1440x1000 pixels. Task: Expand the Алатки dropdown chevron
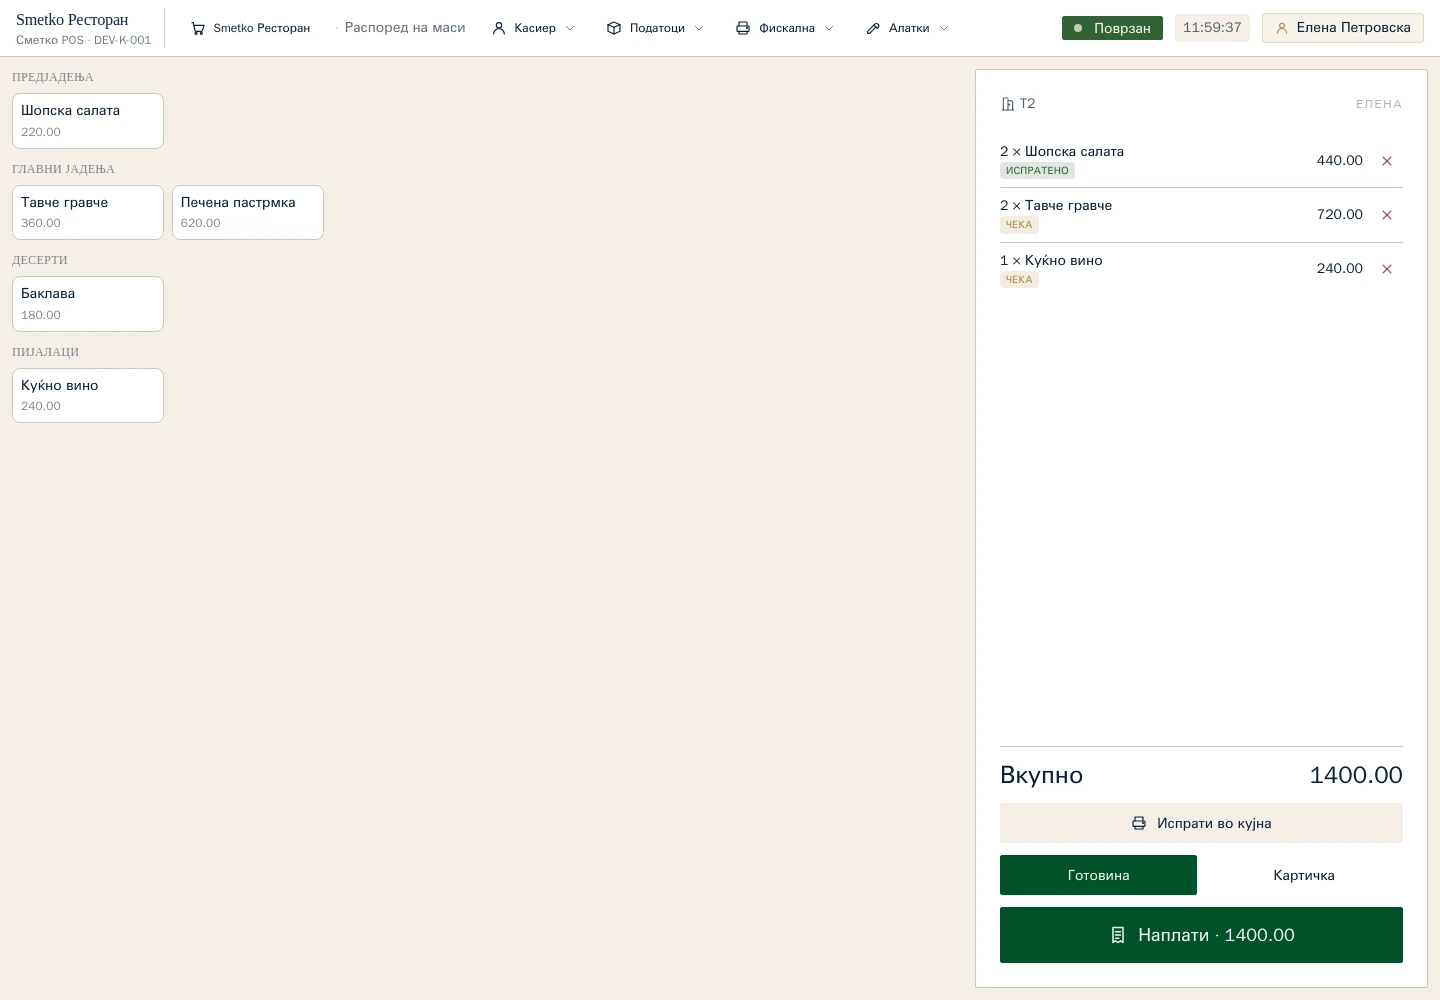point(944,28)
